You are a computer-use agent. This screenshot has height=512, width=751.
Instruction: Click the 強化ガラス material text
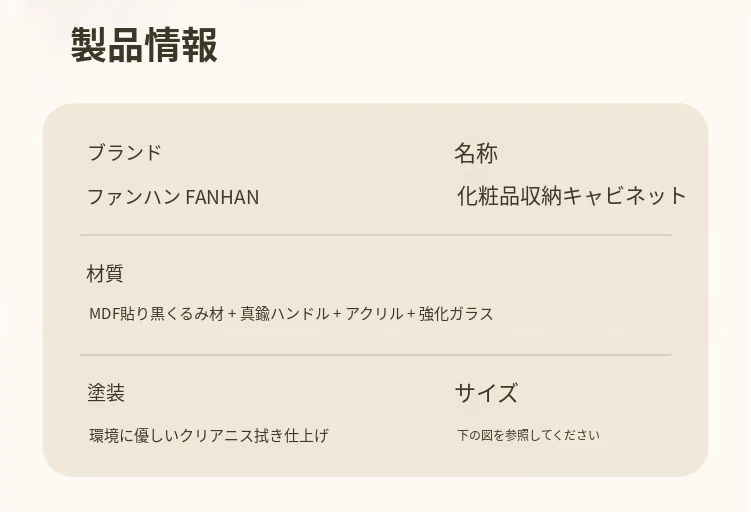[456, 314]
